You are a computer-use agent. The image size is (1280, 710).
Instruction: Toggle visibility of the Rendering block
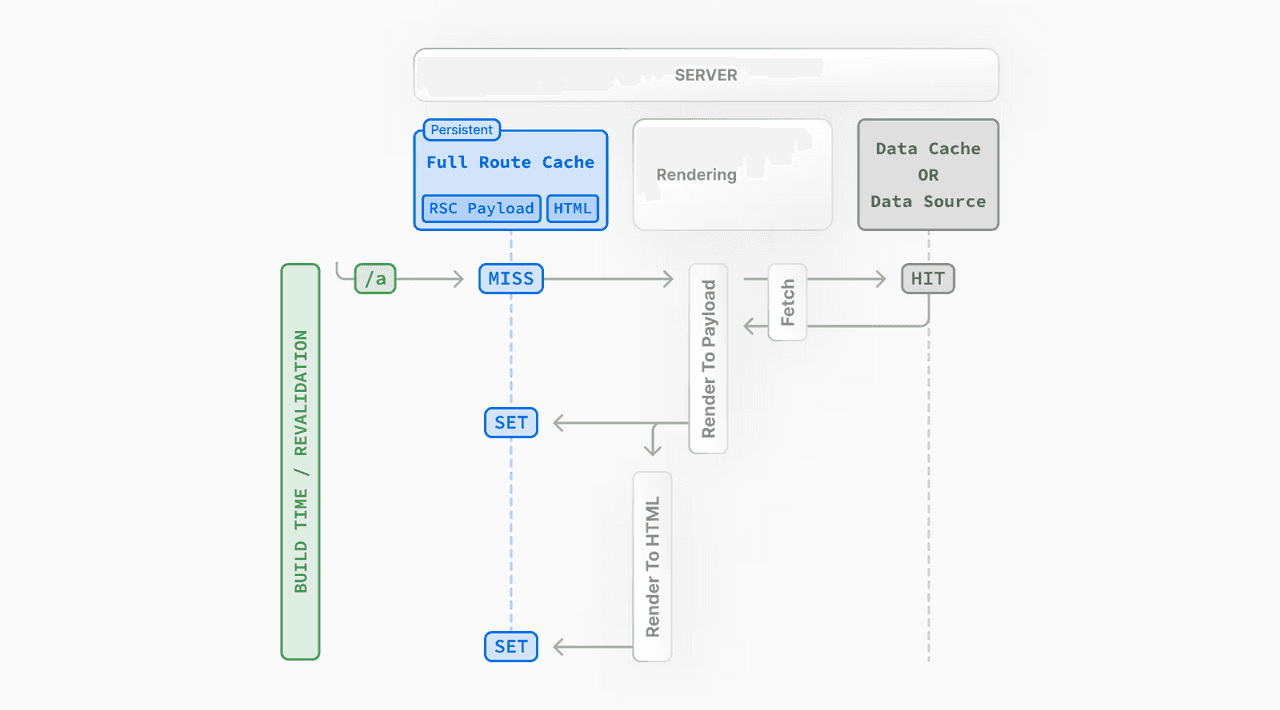point(732,174)
